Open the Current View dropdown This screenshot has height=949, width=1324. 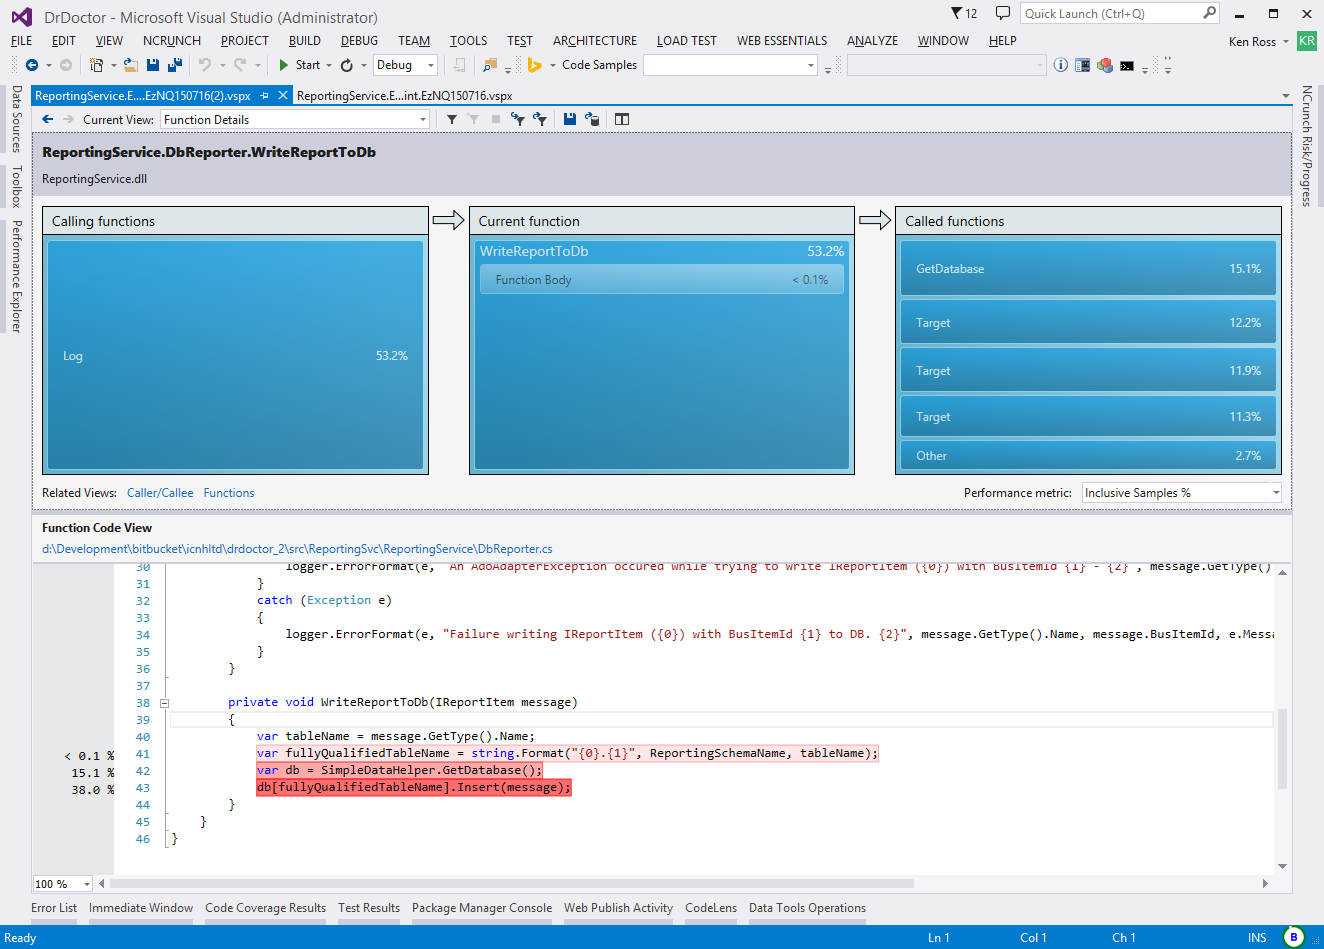pyautogui.click(x=295, y=119)
